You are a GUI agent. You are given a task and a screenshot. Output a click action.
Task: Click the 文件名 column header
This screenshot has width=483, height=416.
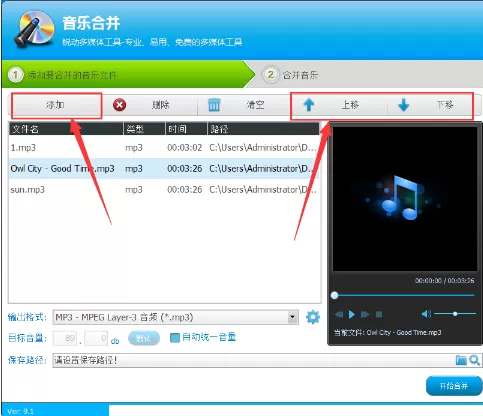pyautogui.click(x=66, y=129)
